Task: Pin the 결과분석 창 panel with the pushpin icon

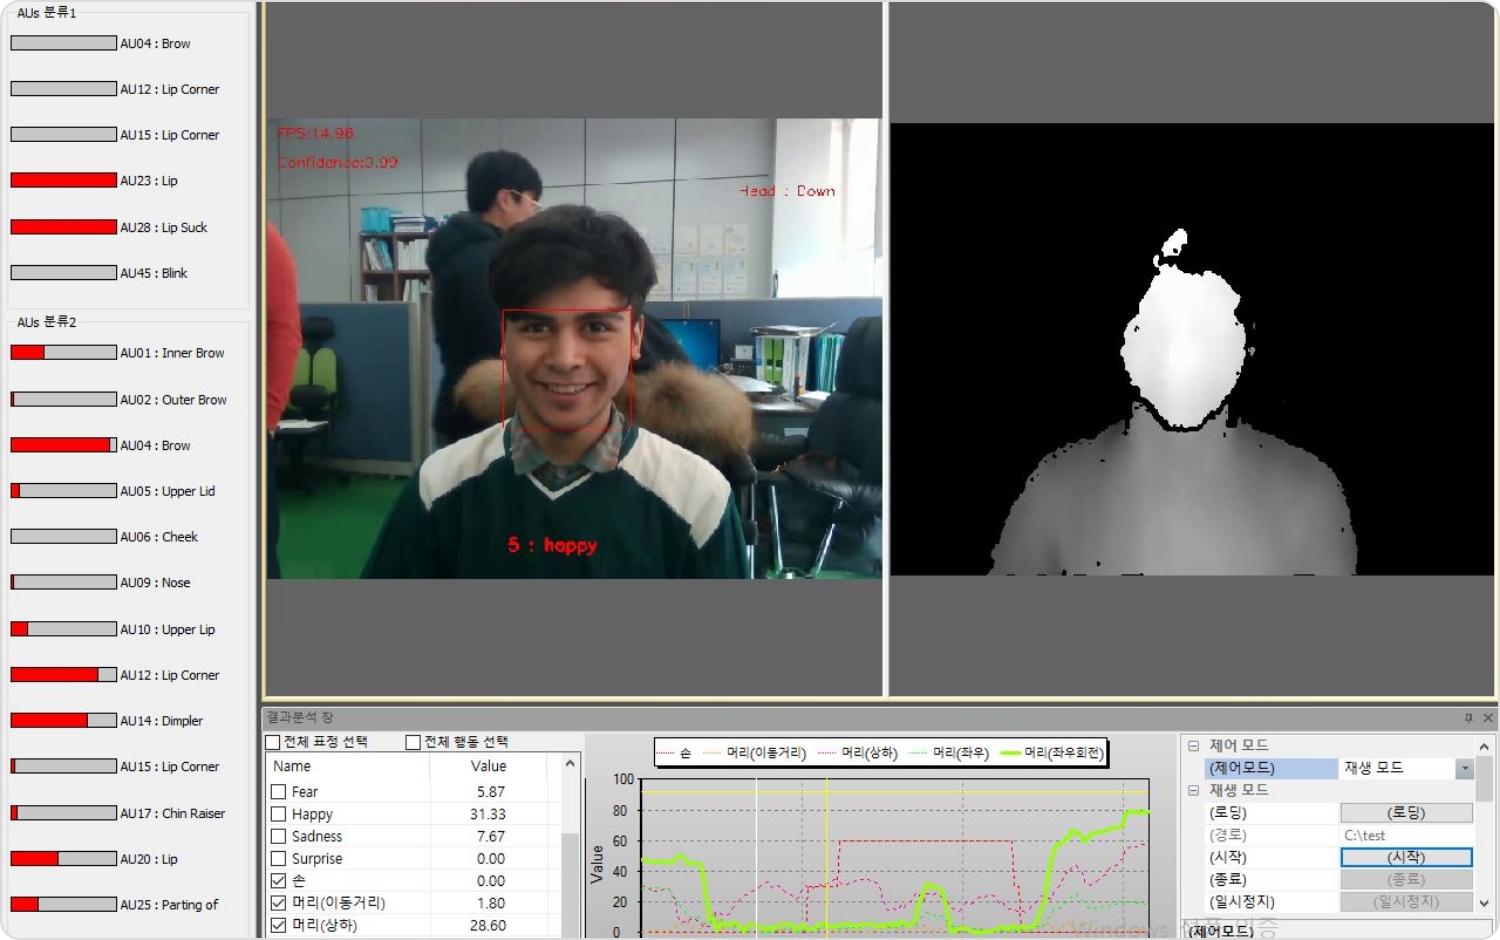Action: coord(1468,718)
